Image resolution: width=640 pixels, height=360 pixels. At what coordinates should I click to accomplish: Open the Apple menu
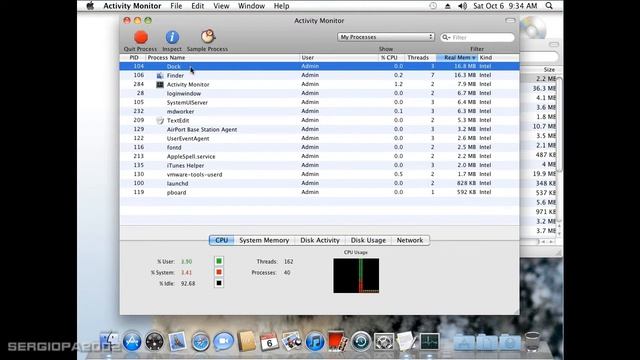click(x=90, y=6)
